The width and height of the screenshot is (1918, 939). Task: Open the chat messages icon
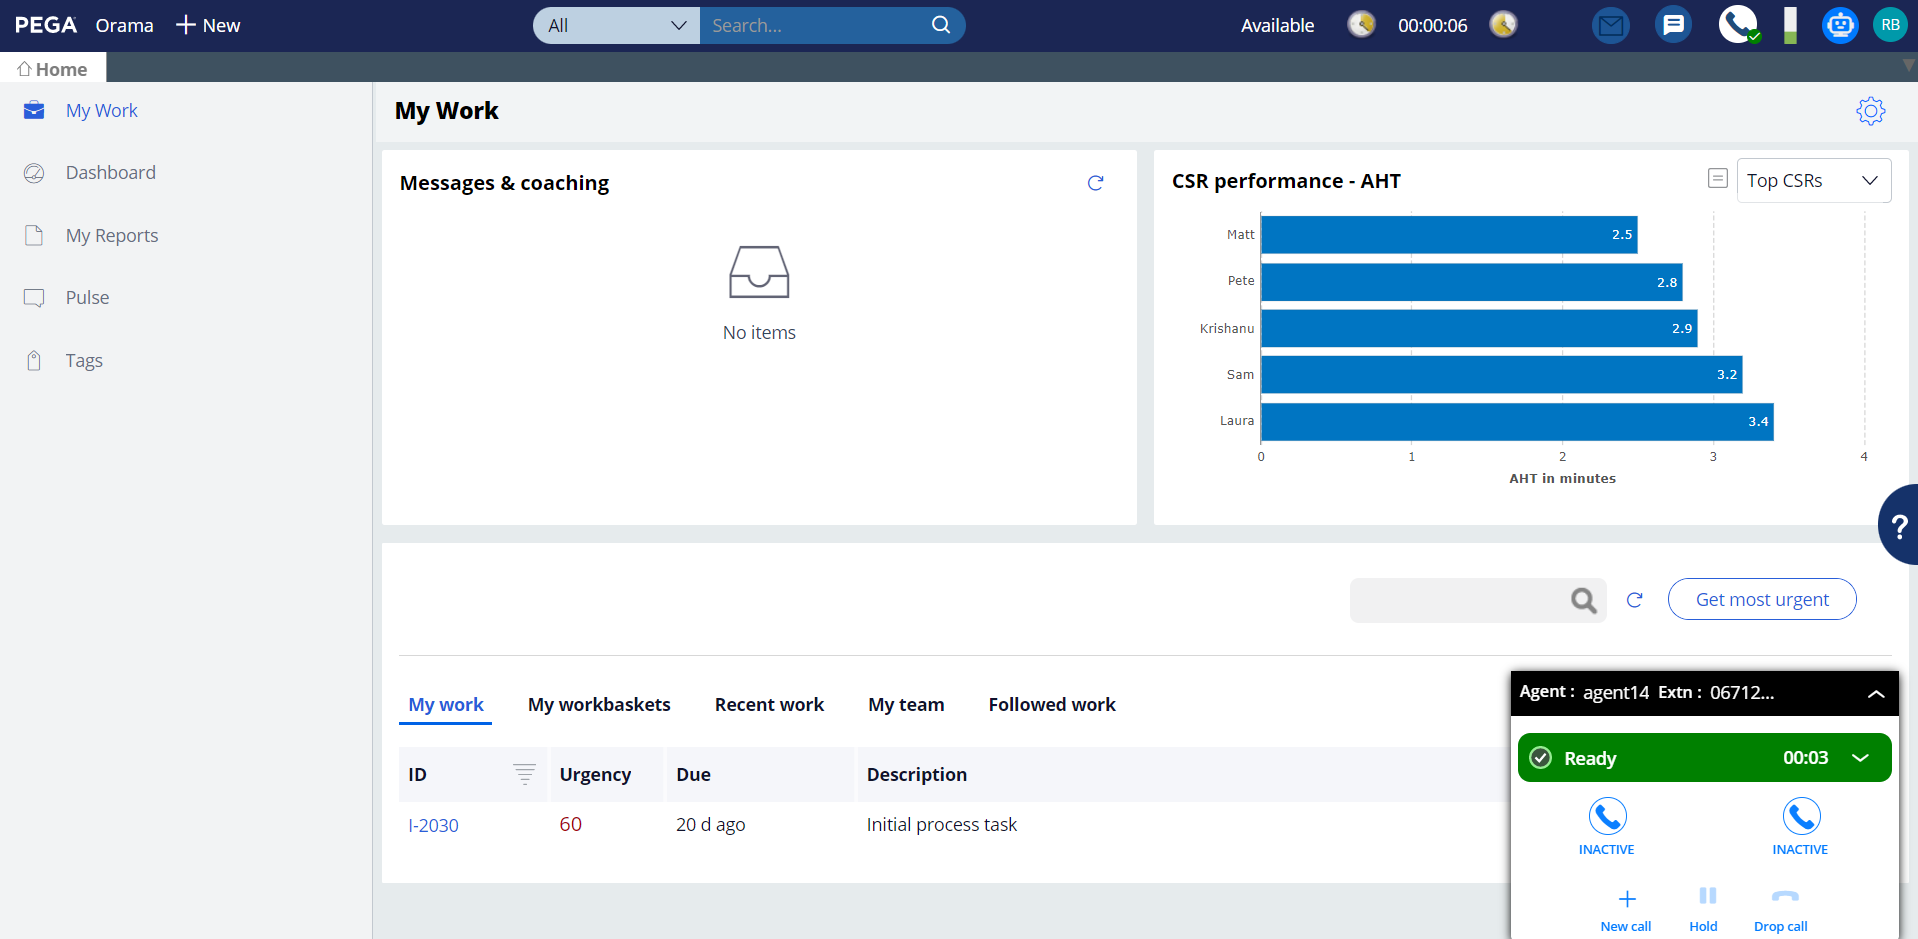click(1673, 25)
